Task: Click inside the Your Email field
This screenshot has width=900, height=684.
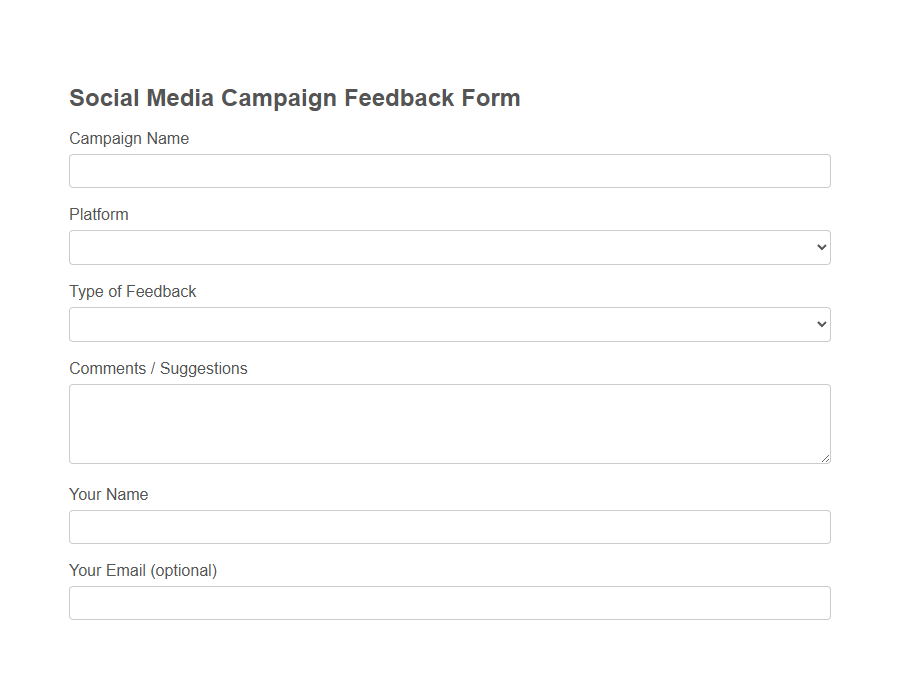Action: tap(449, 602)
